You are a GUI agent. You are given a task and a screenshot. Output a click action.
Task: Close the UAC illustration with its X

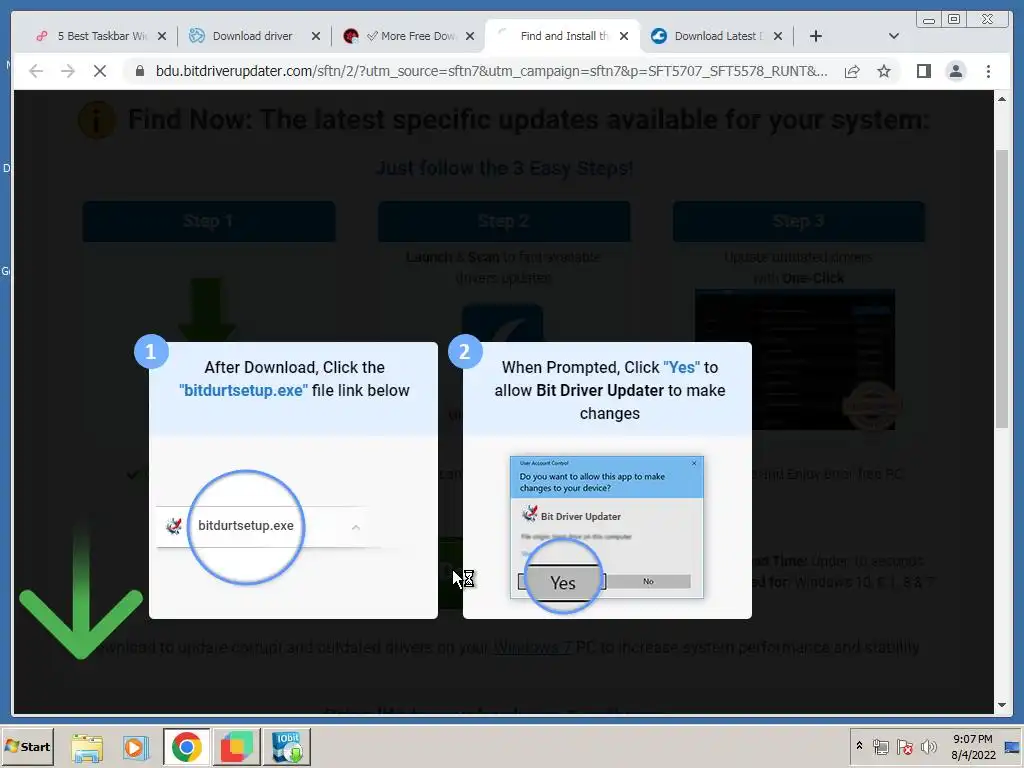694,463
